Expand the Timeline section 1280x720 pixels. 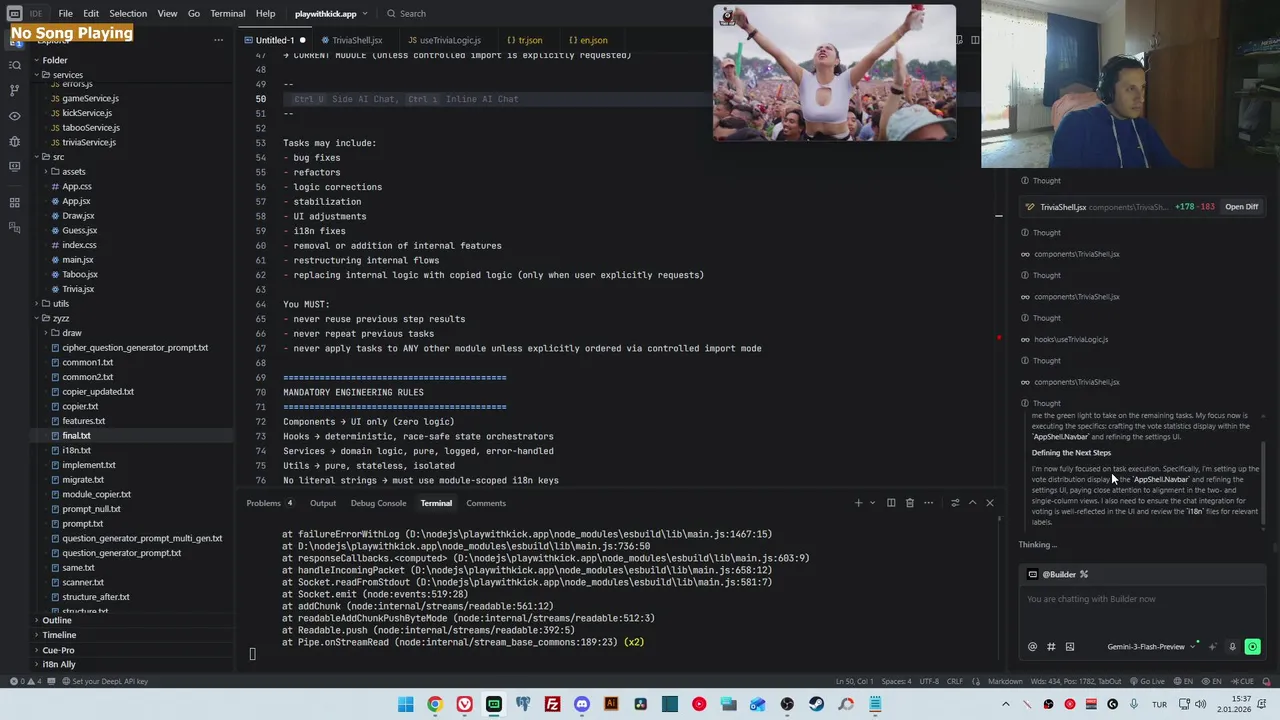tap(59, 635)
